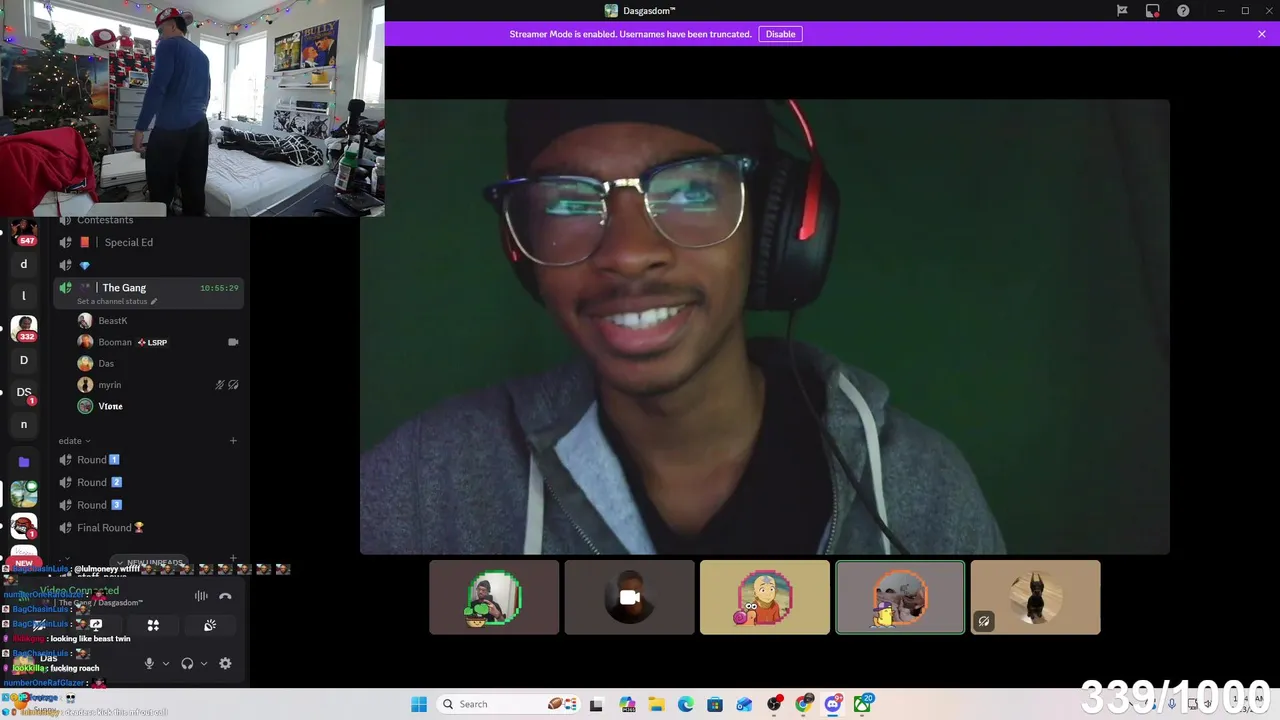
Task: Create a channel in the edate category
Action: point(233,441)
